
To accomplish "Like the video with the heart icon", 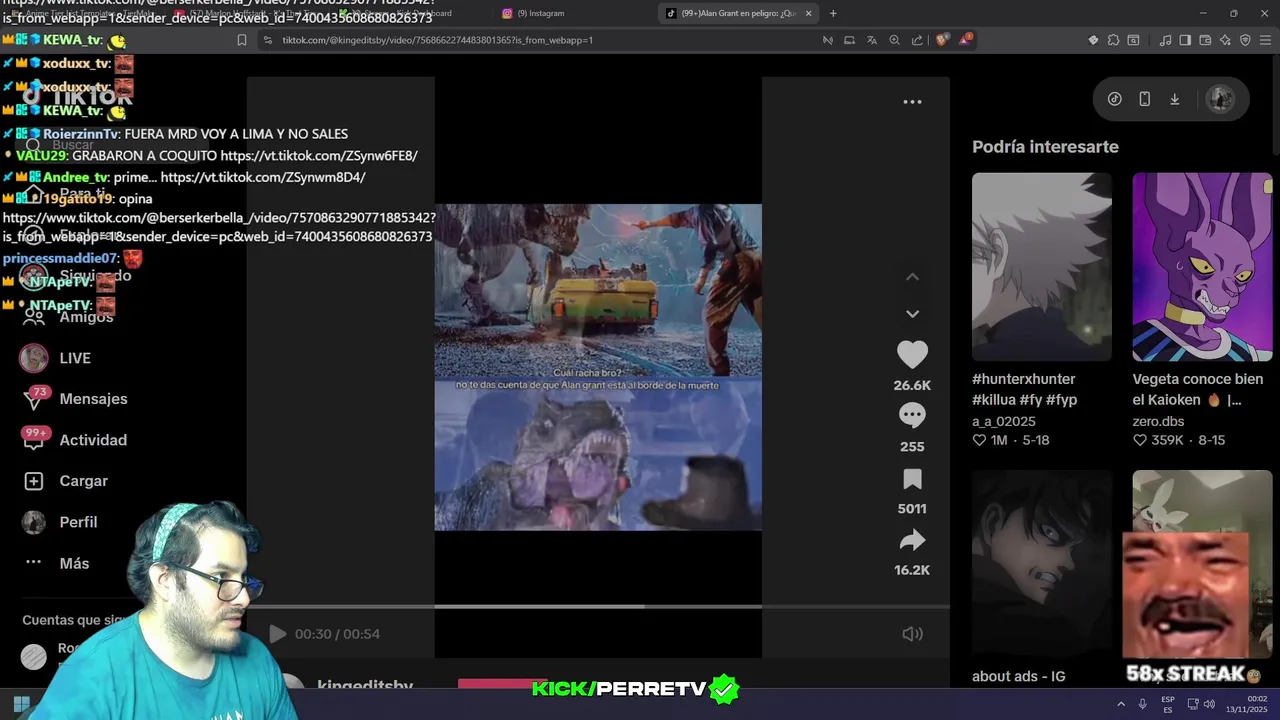I will tap(912, 355).
